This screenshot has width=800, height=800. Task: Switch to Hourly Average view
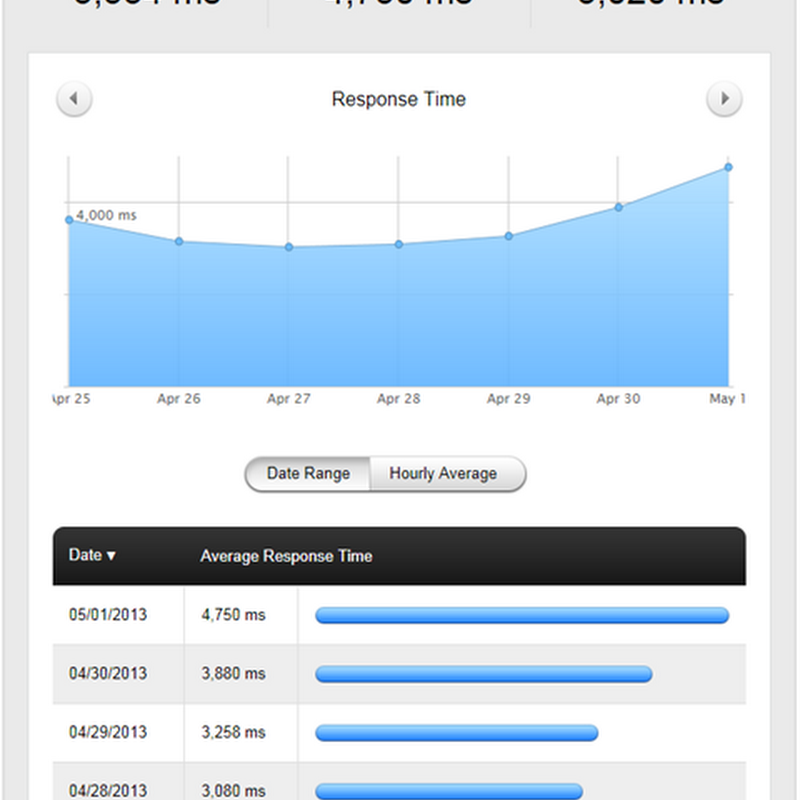(447, 473)
